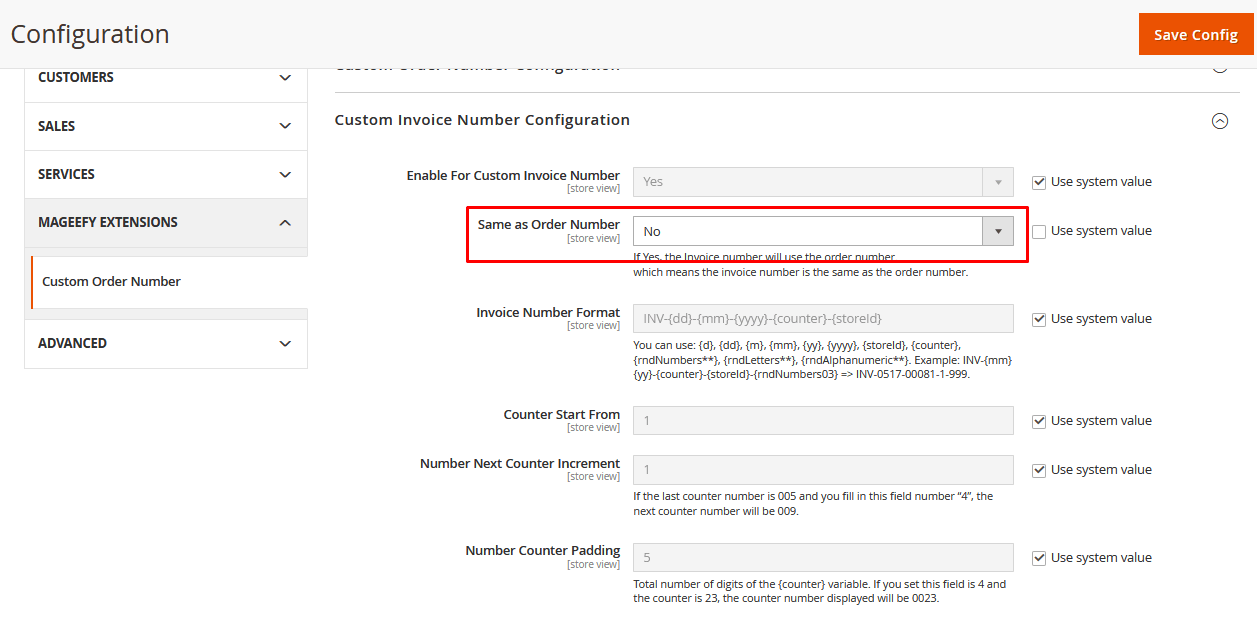This screenshot has height=633, width=1257.
Task: Click the Invoice Number Format input field
Action: 822,319
